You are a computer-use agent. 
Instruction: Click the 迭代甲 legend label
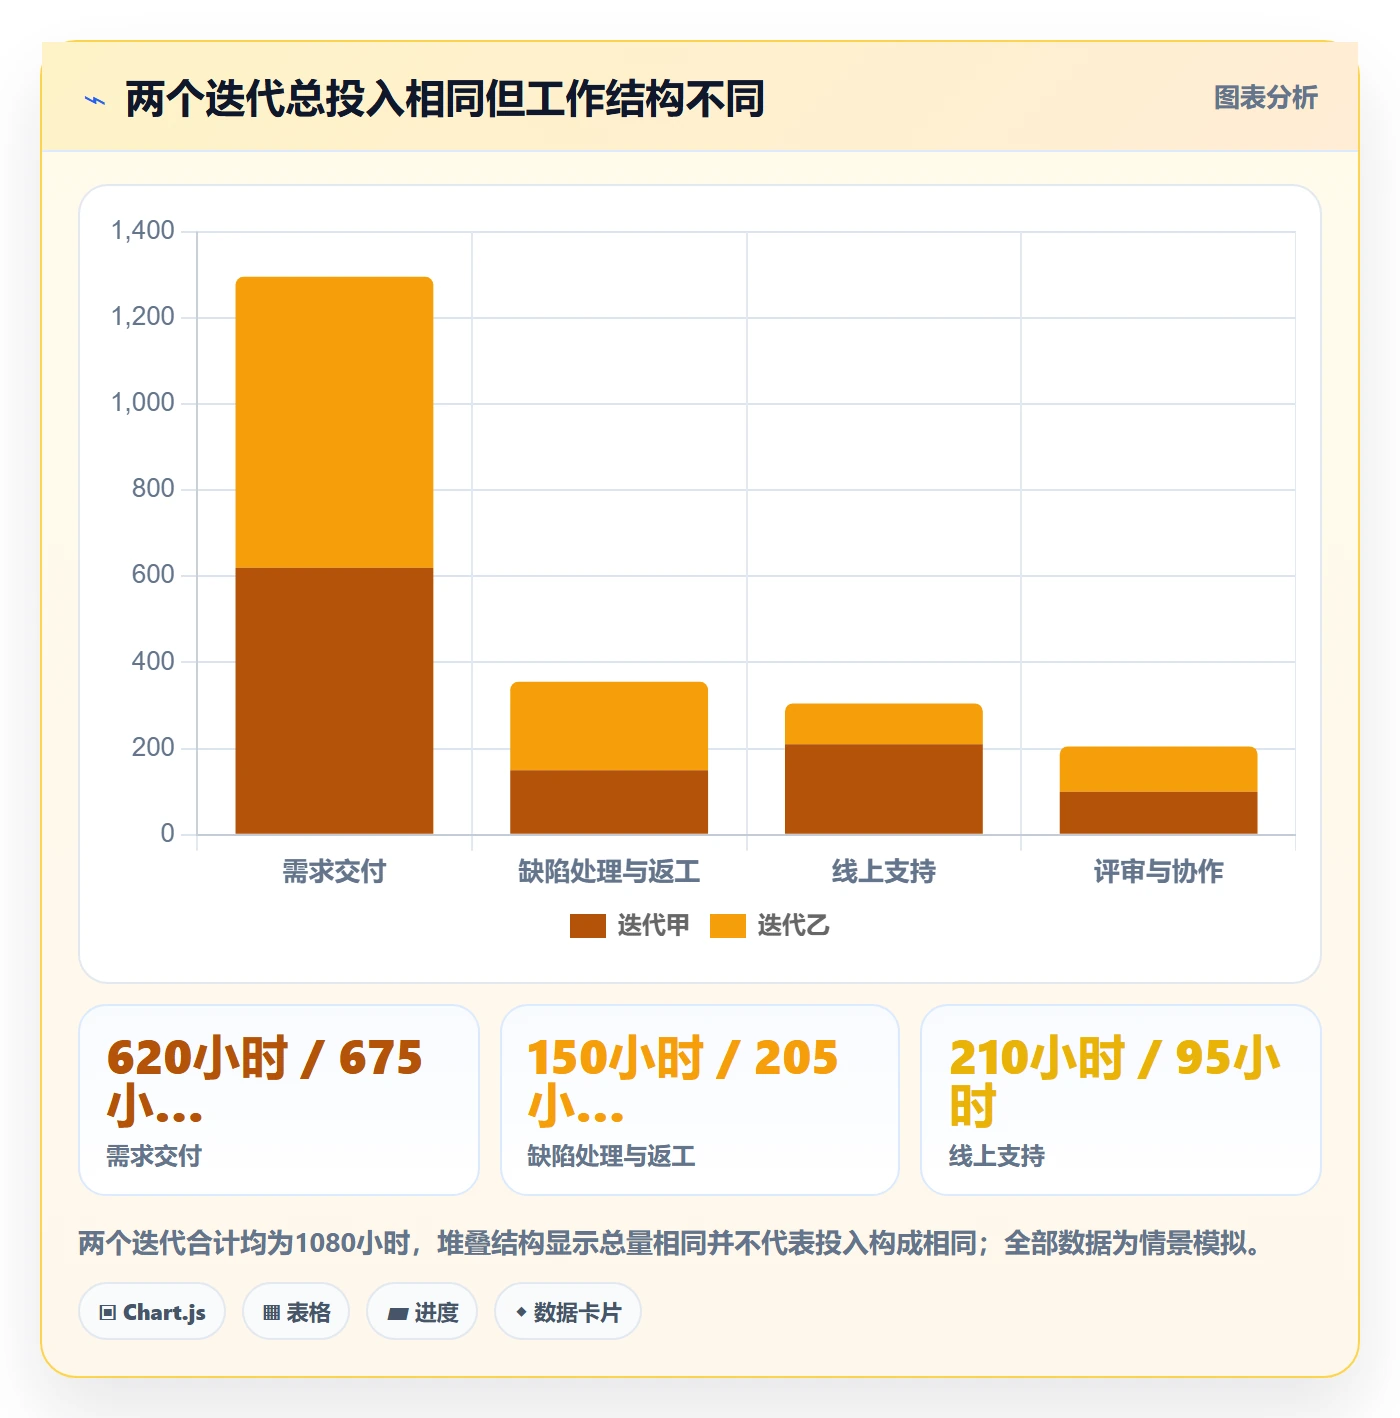[x=653, y=925]
